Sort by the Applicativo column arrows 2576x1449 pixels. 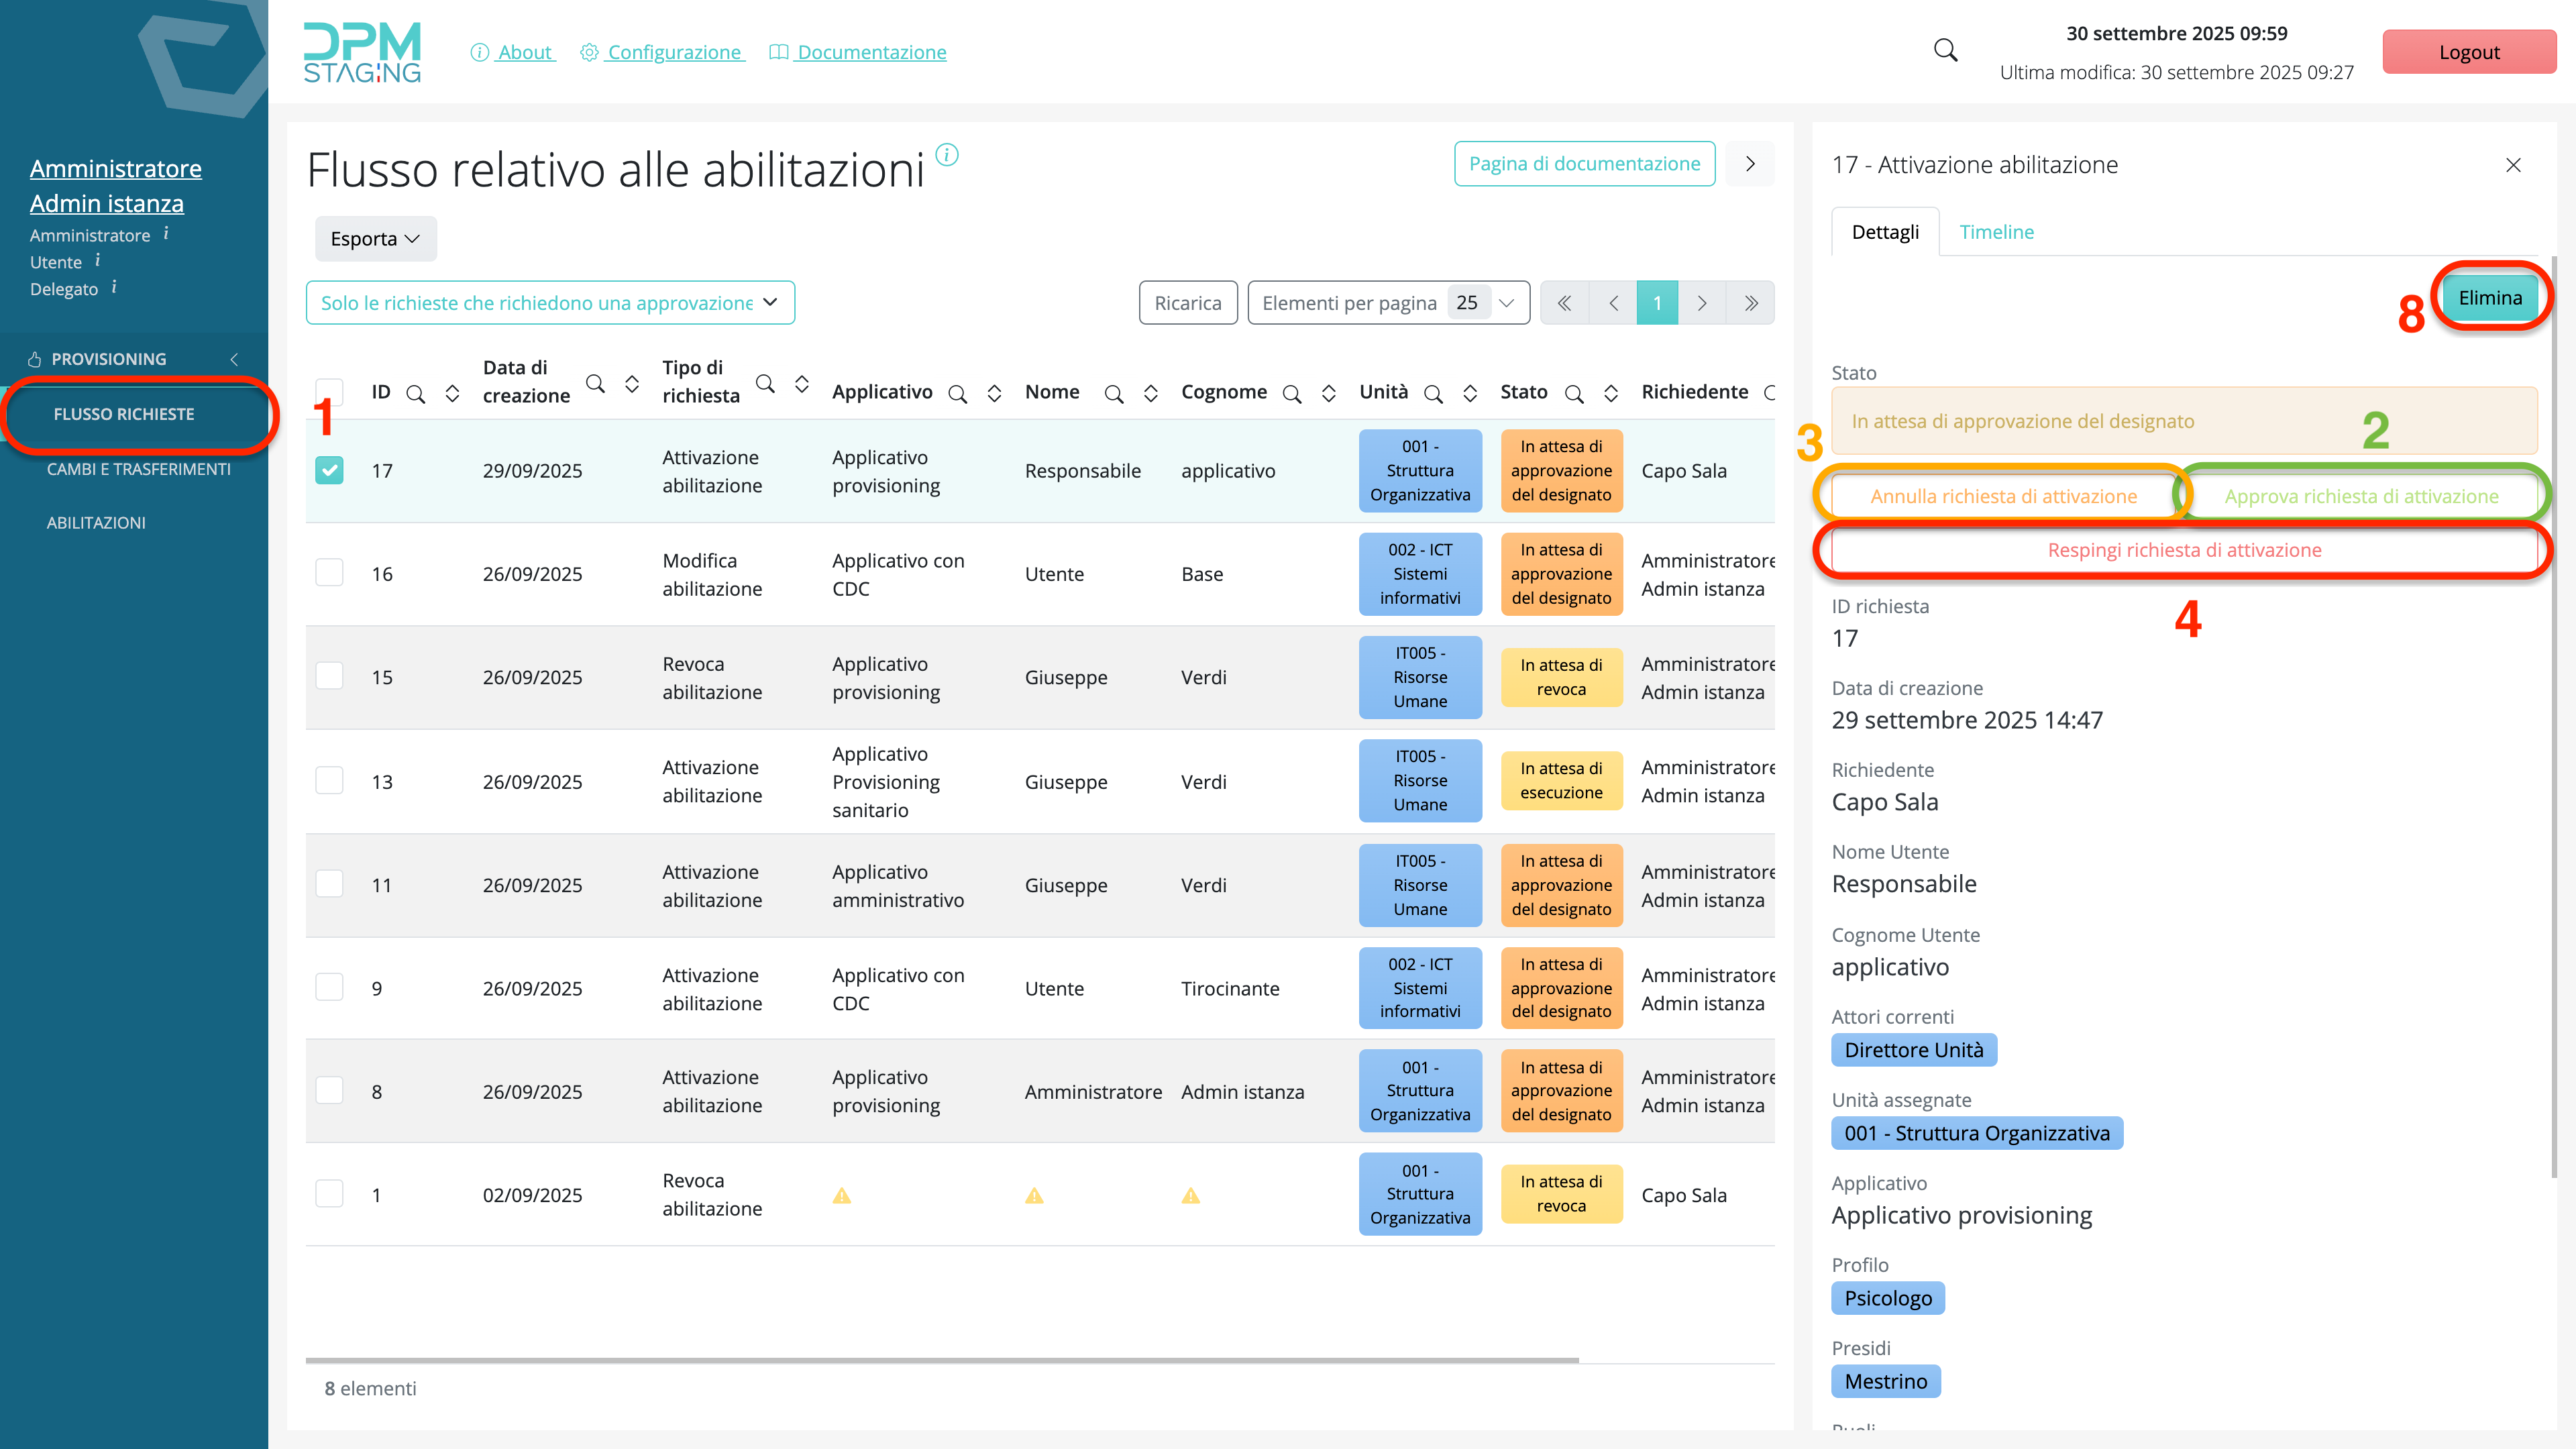coord(994,394)
